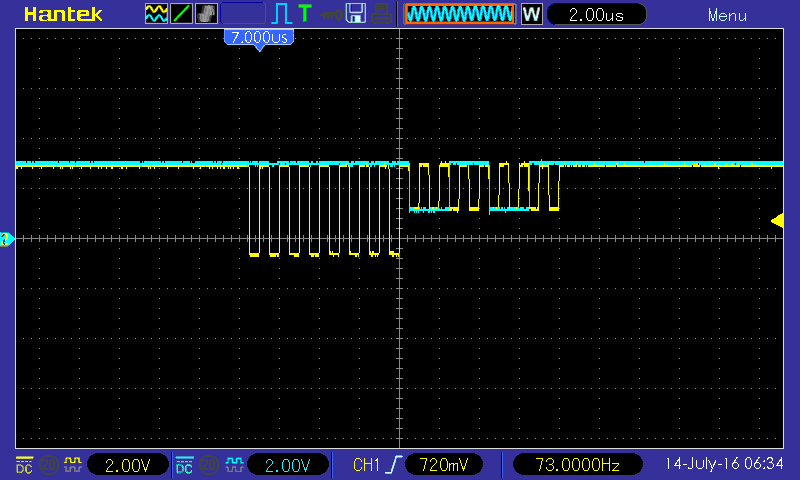Click the empty blue box beside the persistence icon
Image resolution: width=800 pixels, height=480 pixels.
[243, 14]
